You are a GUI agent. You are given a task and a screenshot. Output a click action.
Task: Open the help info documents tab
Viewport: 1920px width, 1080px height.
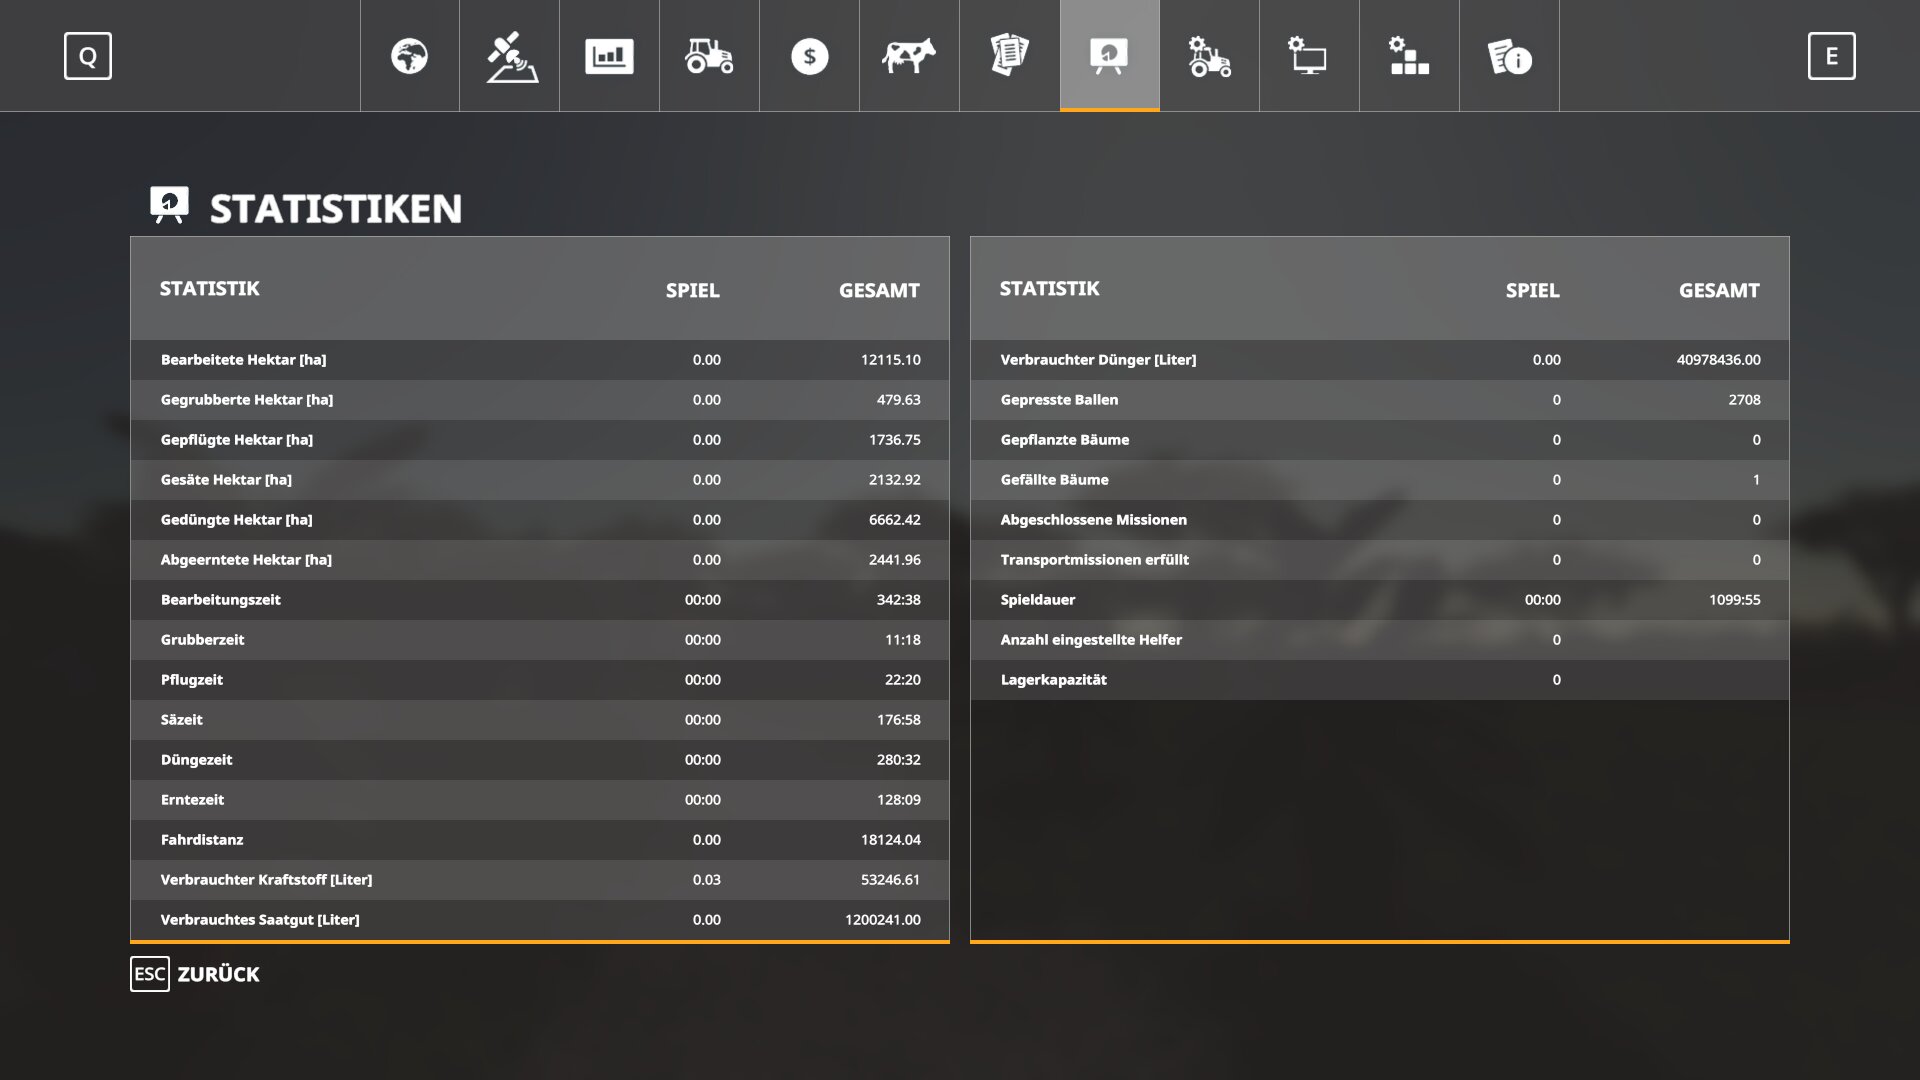tap(1509, 56)
